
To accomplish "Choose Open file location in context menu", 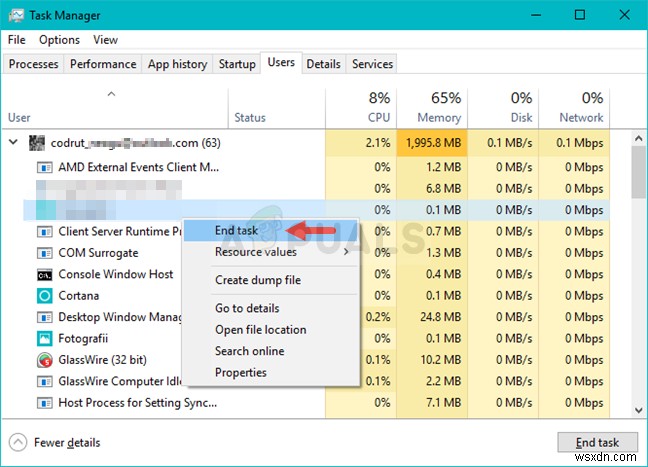I will point(271,330).
